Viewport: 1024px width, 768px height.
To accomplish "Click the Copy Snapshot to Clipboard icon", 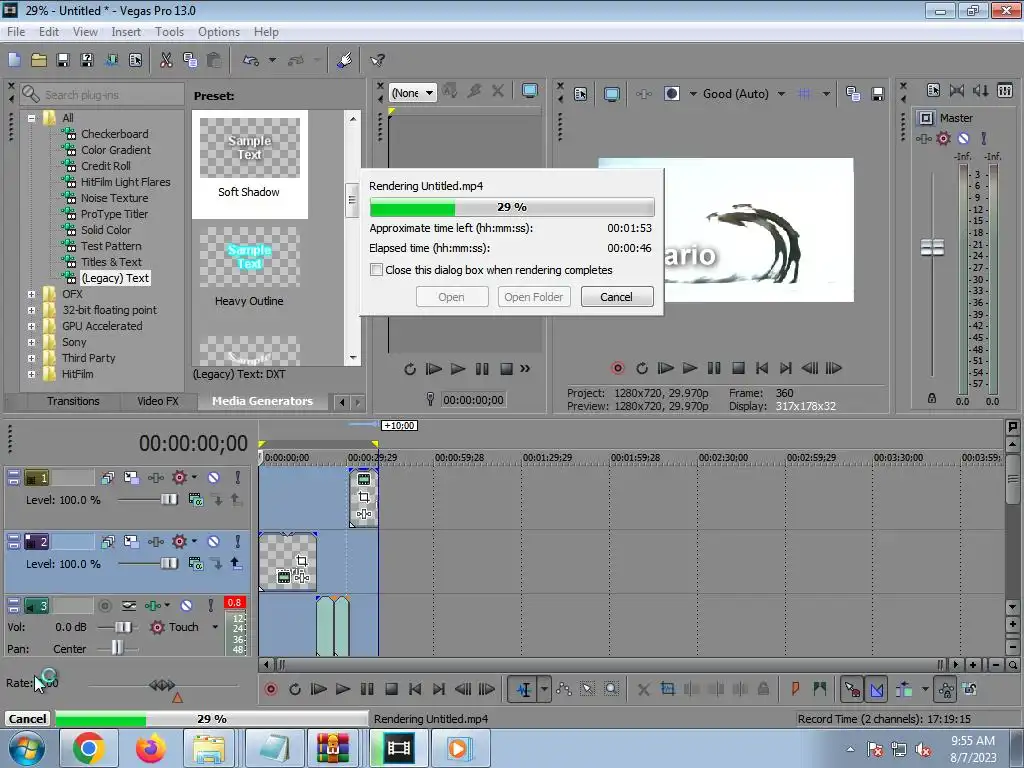I will click(853, 94).
